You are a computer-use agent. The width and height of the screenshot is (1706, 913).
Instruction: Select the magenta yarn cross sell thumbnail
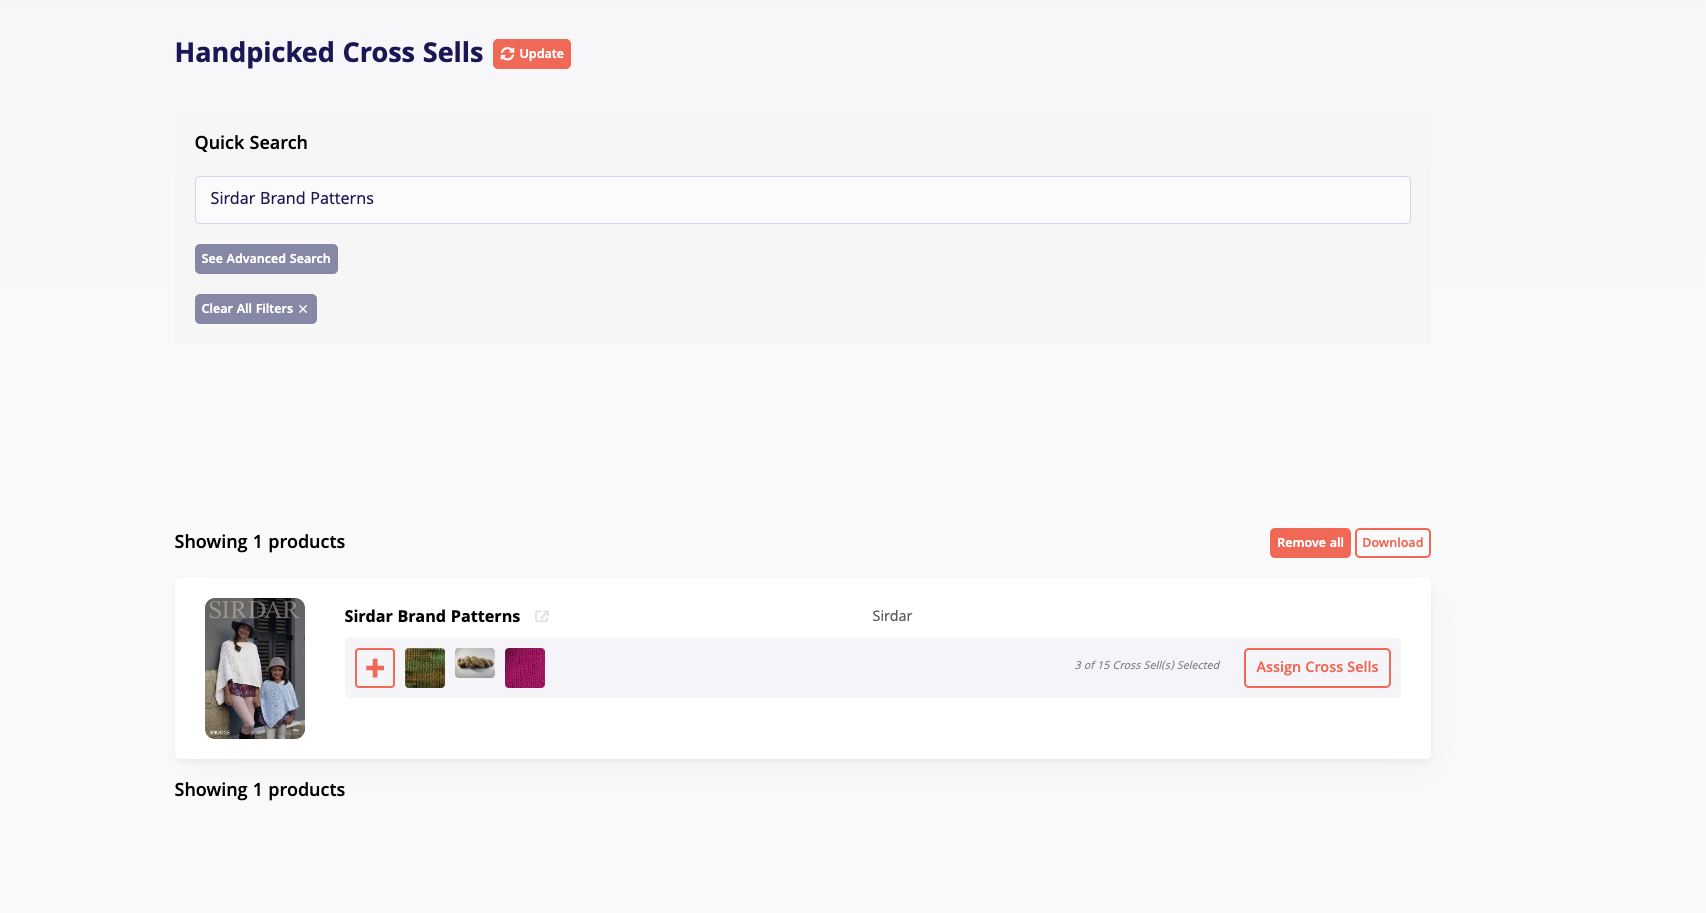pyautogui.click(x=525, y=668)
